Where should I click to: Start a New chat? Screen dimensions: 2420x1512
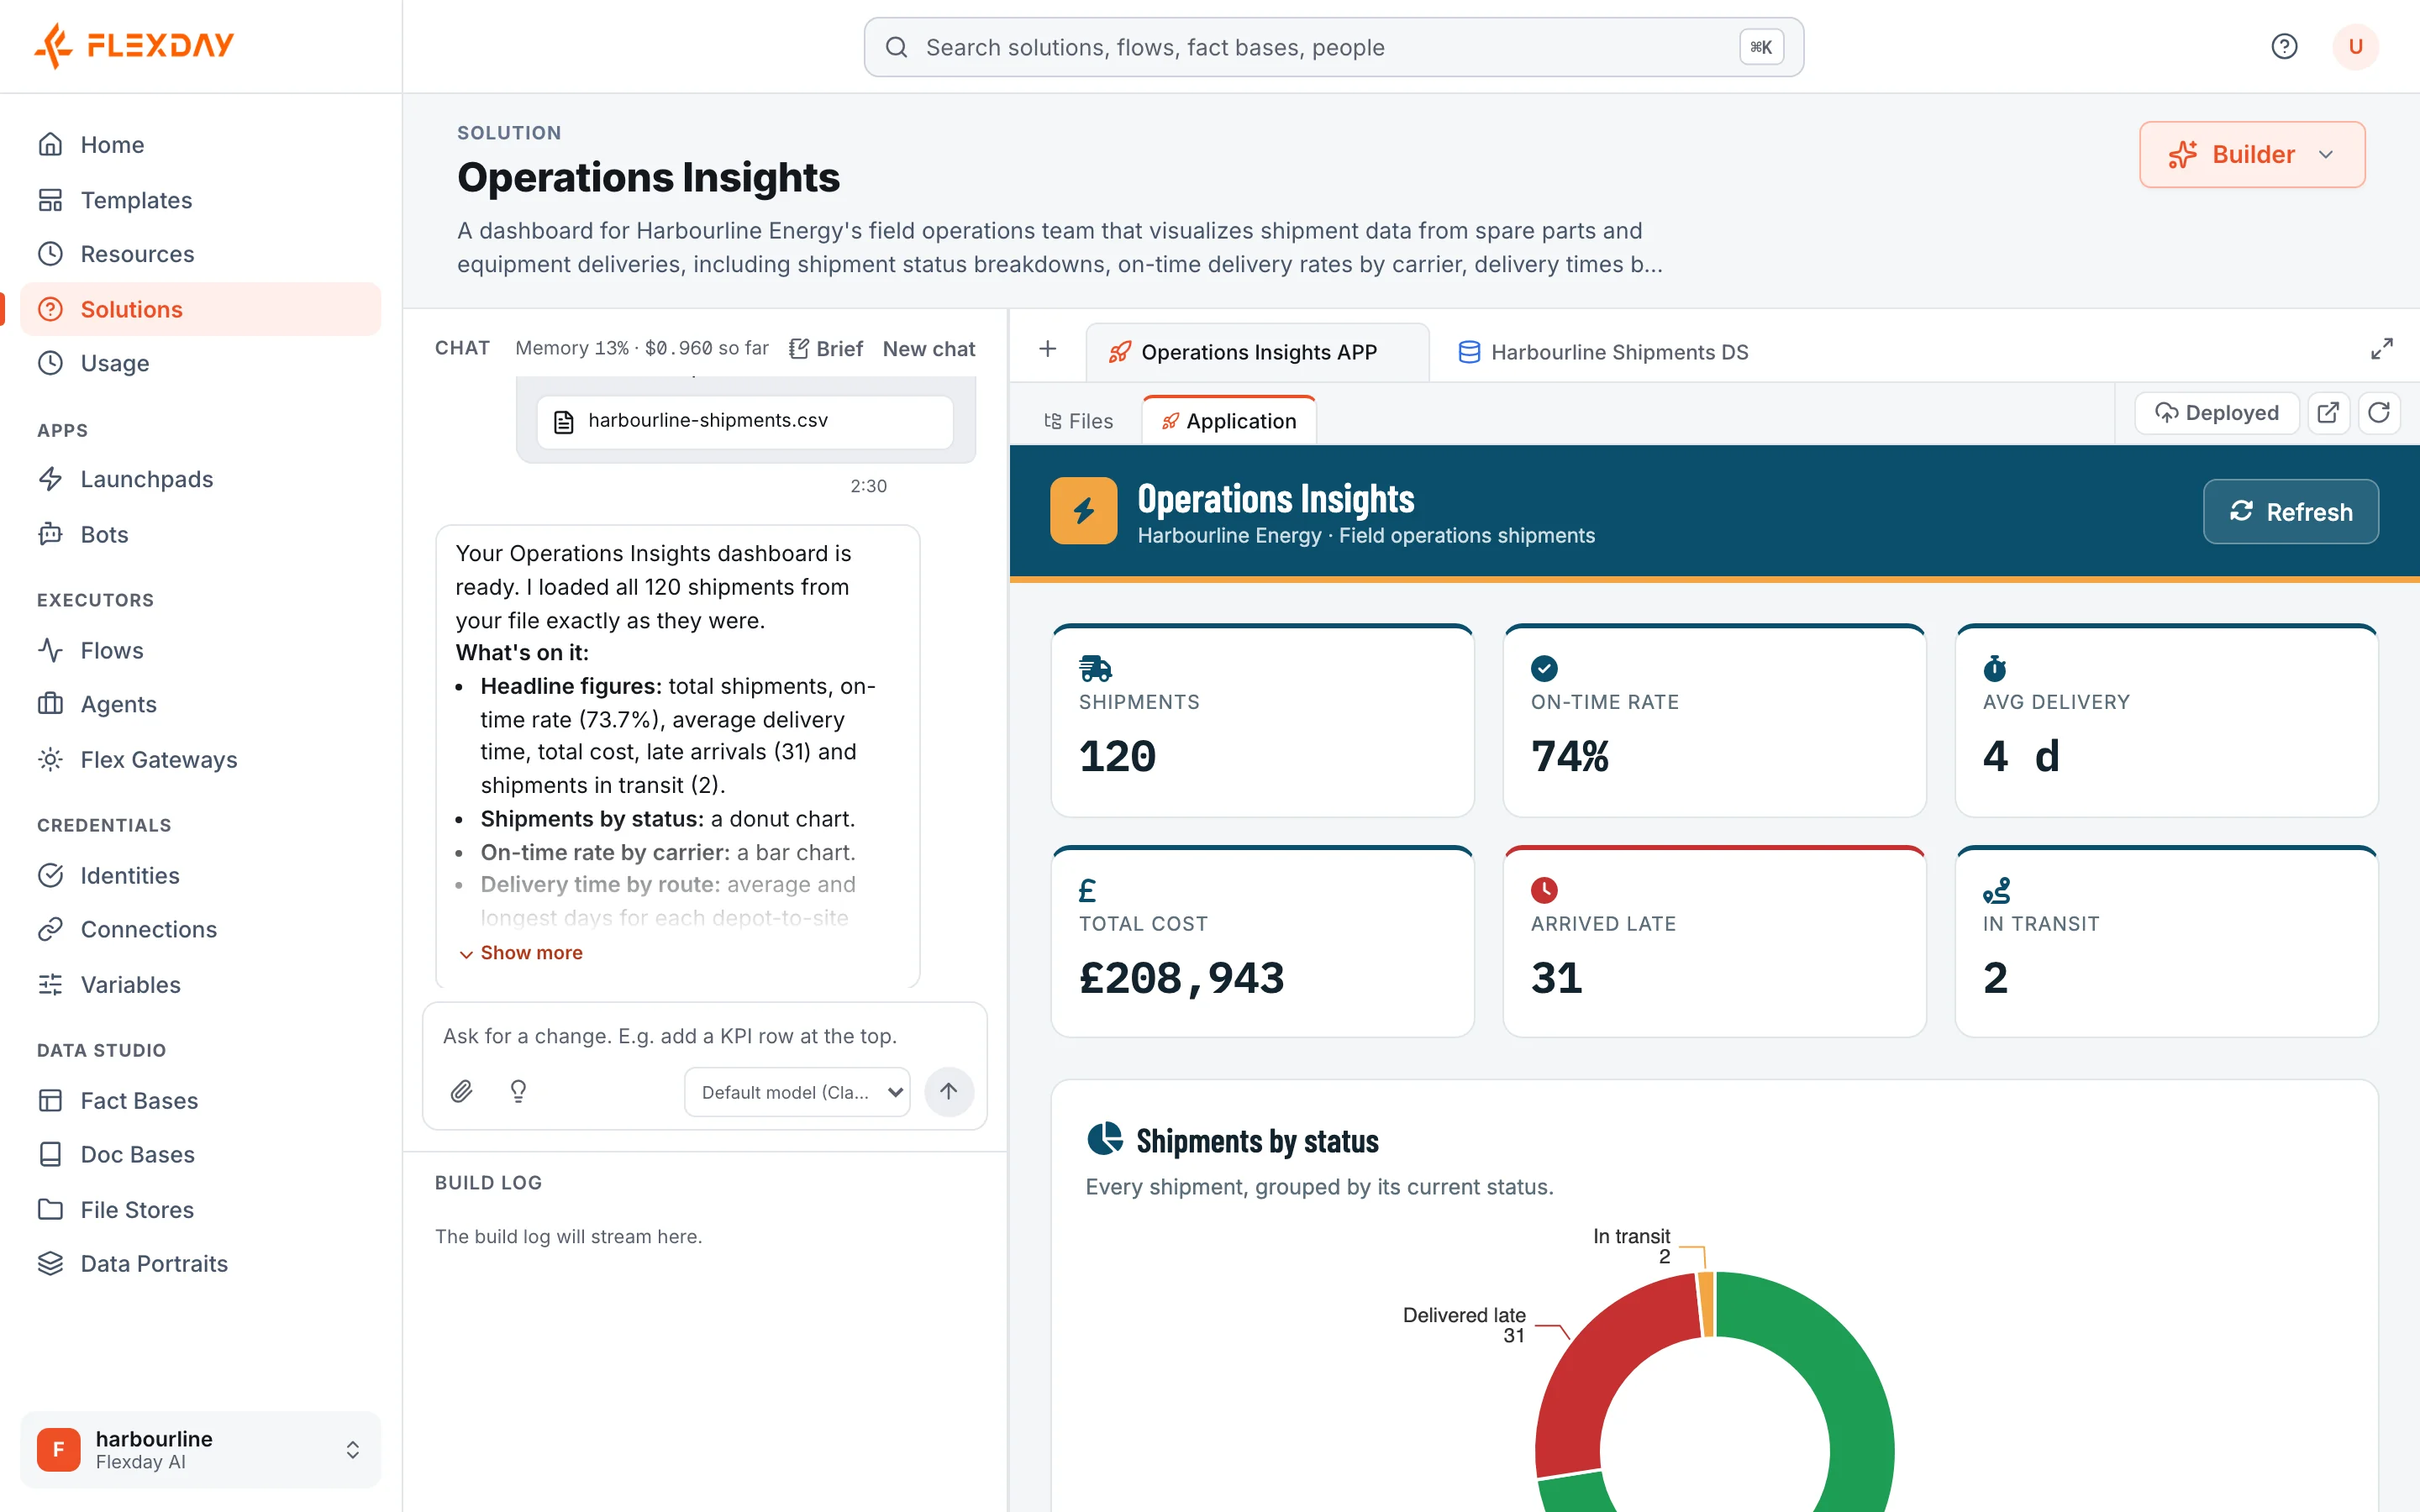tap(928, 349)
